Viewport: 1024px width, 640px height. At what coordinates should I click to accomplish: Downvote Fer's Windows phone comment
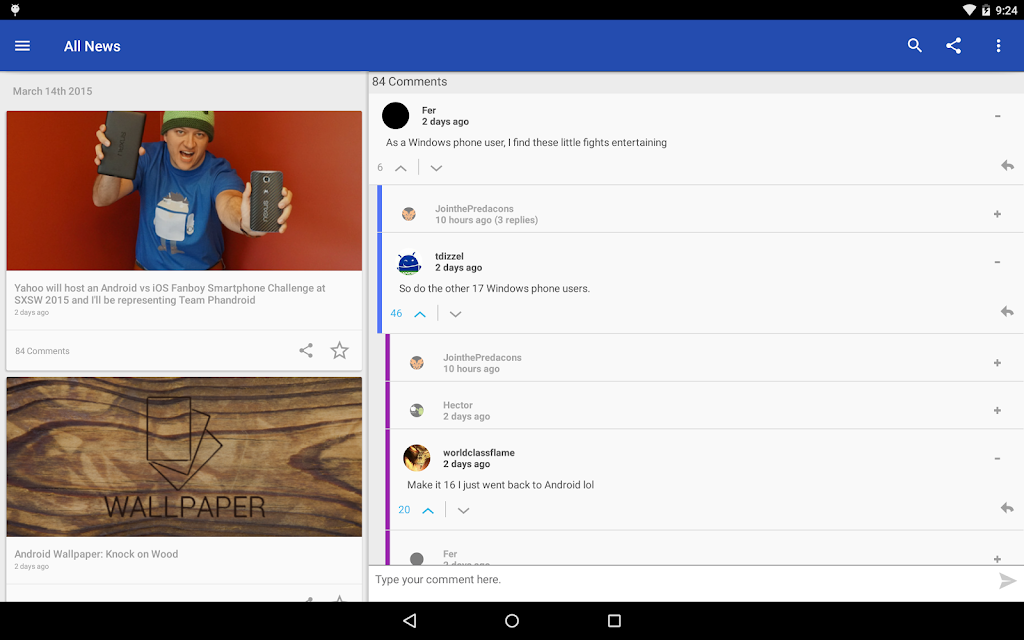436,168
